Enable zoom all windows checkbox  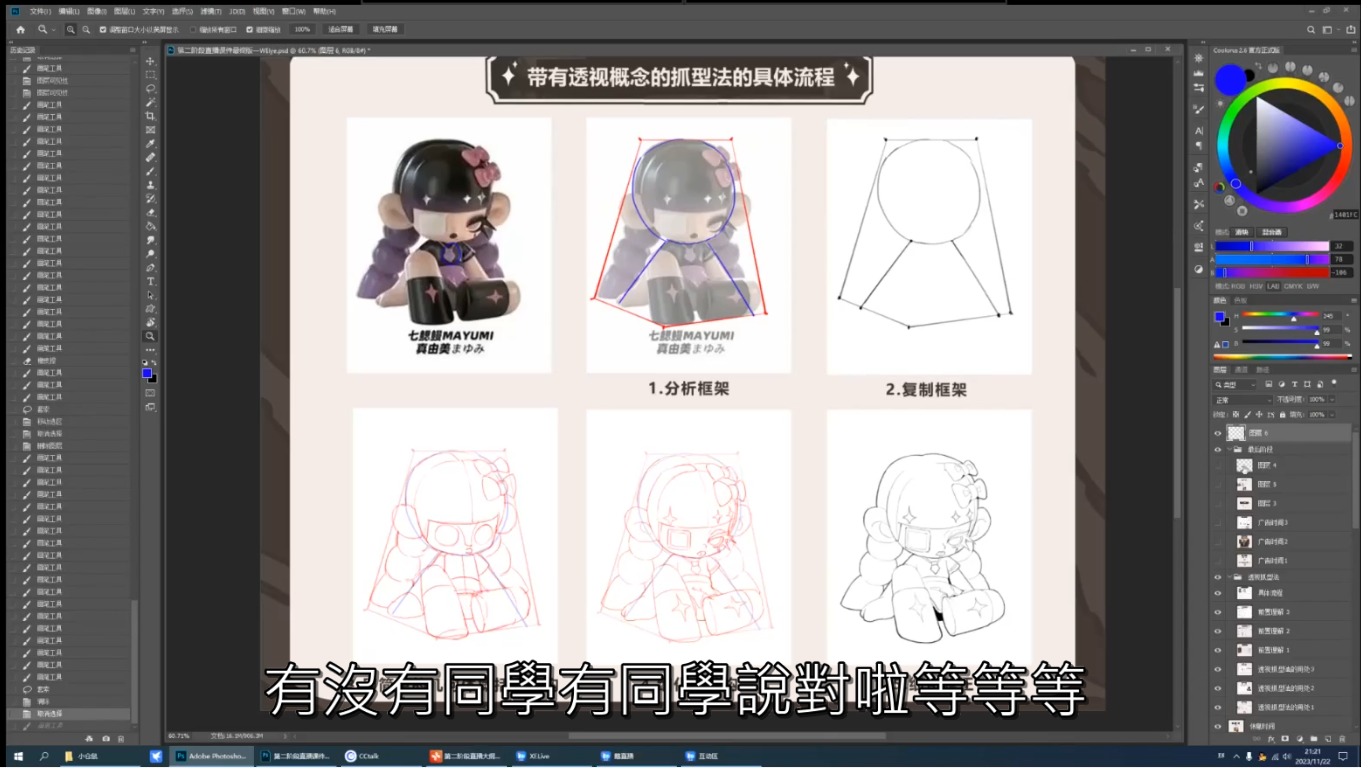click(193, 29)
